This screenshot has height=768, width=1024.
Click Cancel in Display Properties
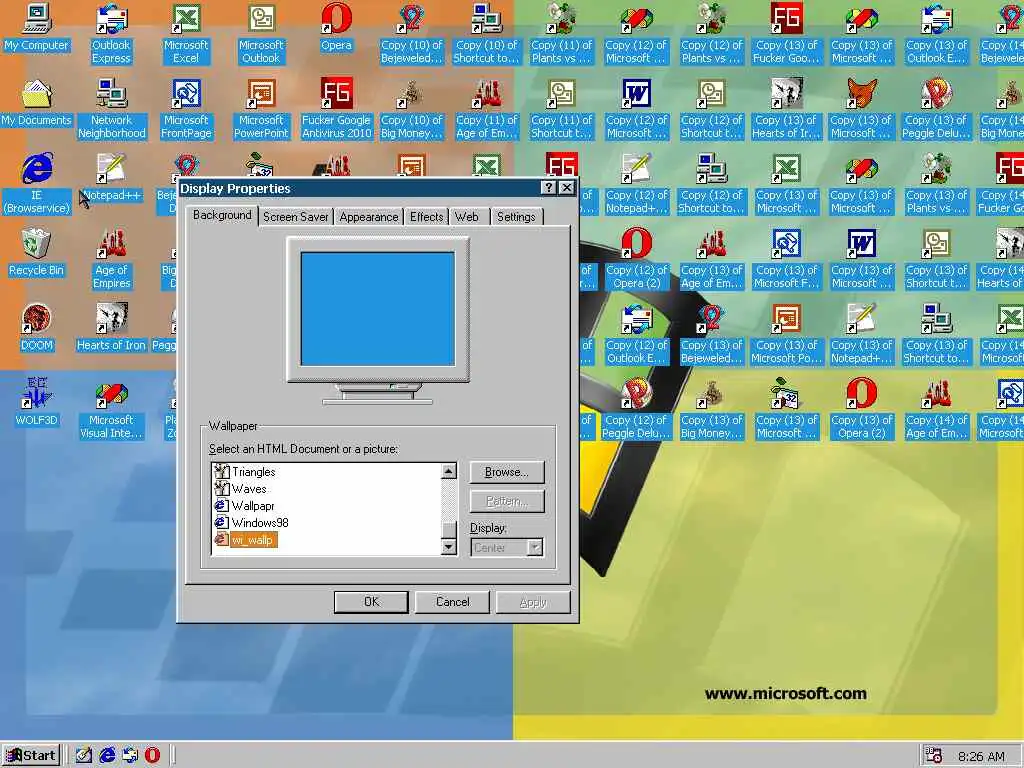(452, 602)
